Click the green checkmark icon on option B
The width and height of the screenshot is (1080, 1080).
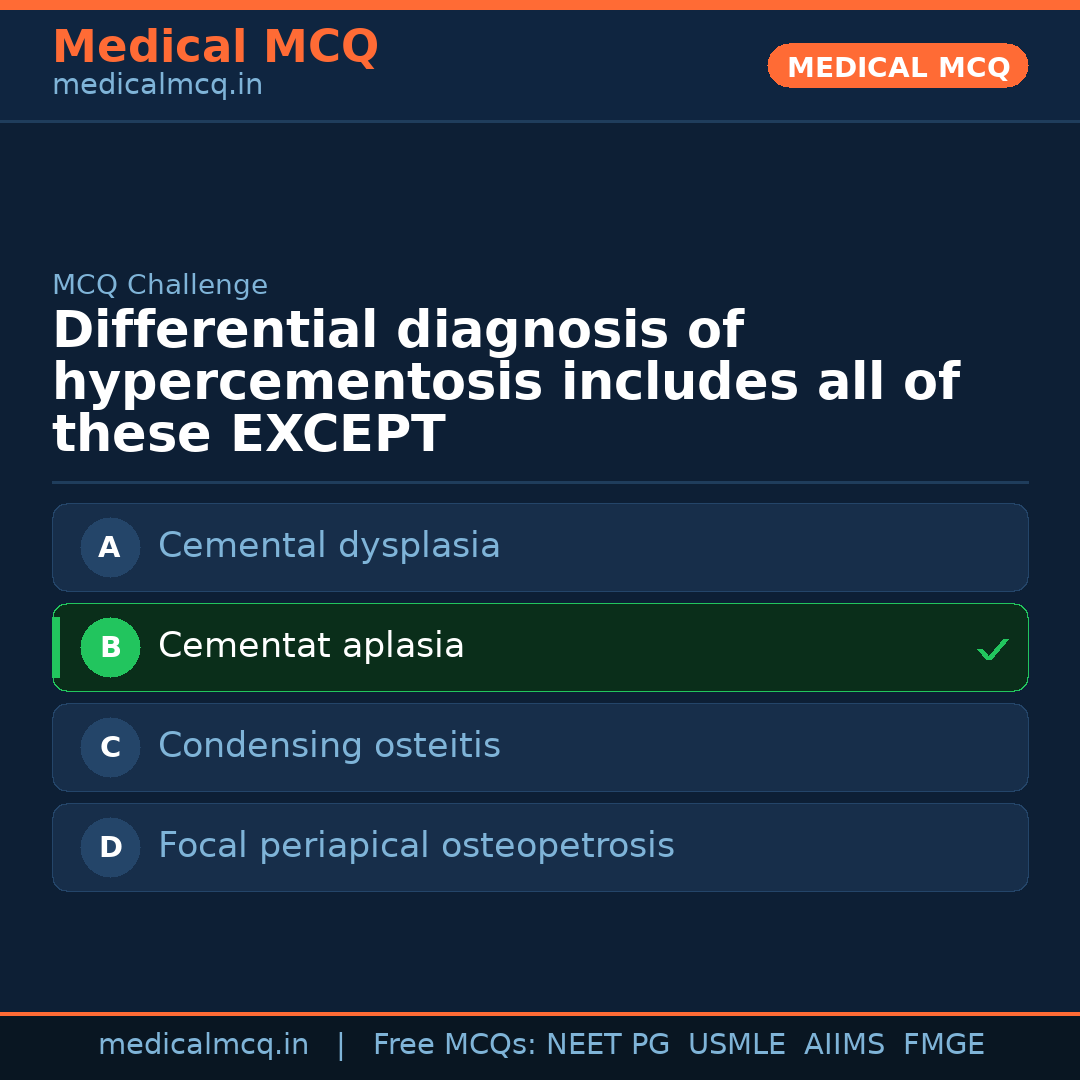click(x=992, y=649)
